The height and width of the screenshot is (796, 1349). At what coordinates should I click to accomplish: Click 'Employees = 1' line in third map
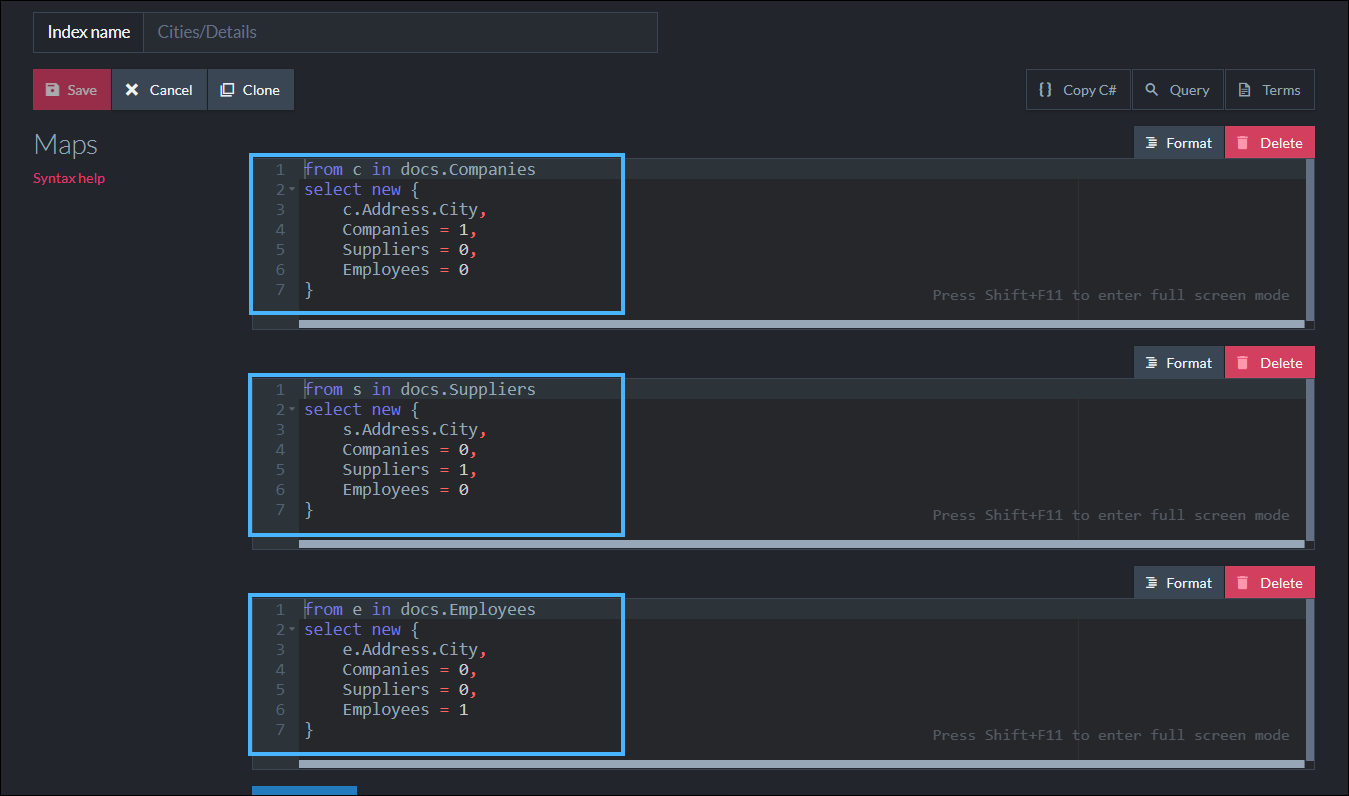pos(405,710)
